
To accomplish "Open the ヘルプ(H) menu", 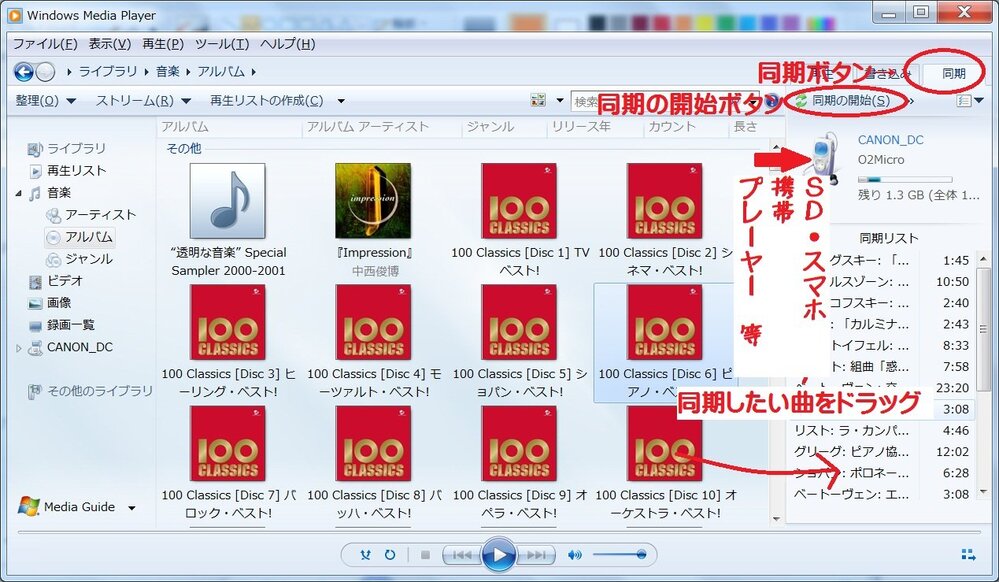I will [287, 44].
